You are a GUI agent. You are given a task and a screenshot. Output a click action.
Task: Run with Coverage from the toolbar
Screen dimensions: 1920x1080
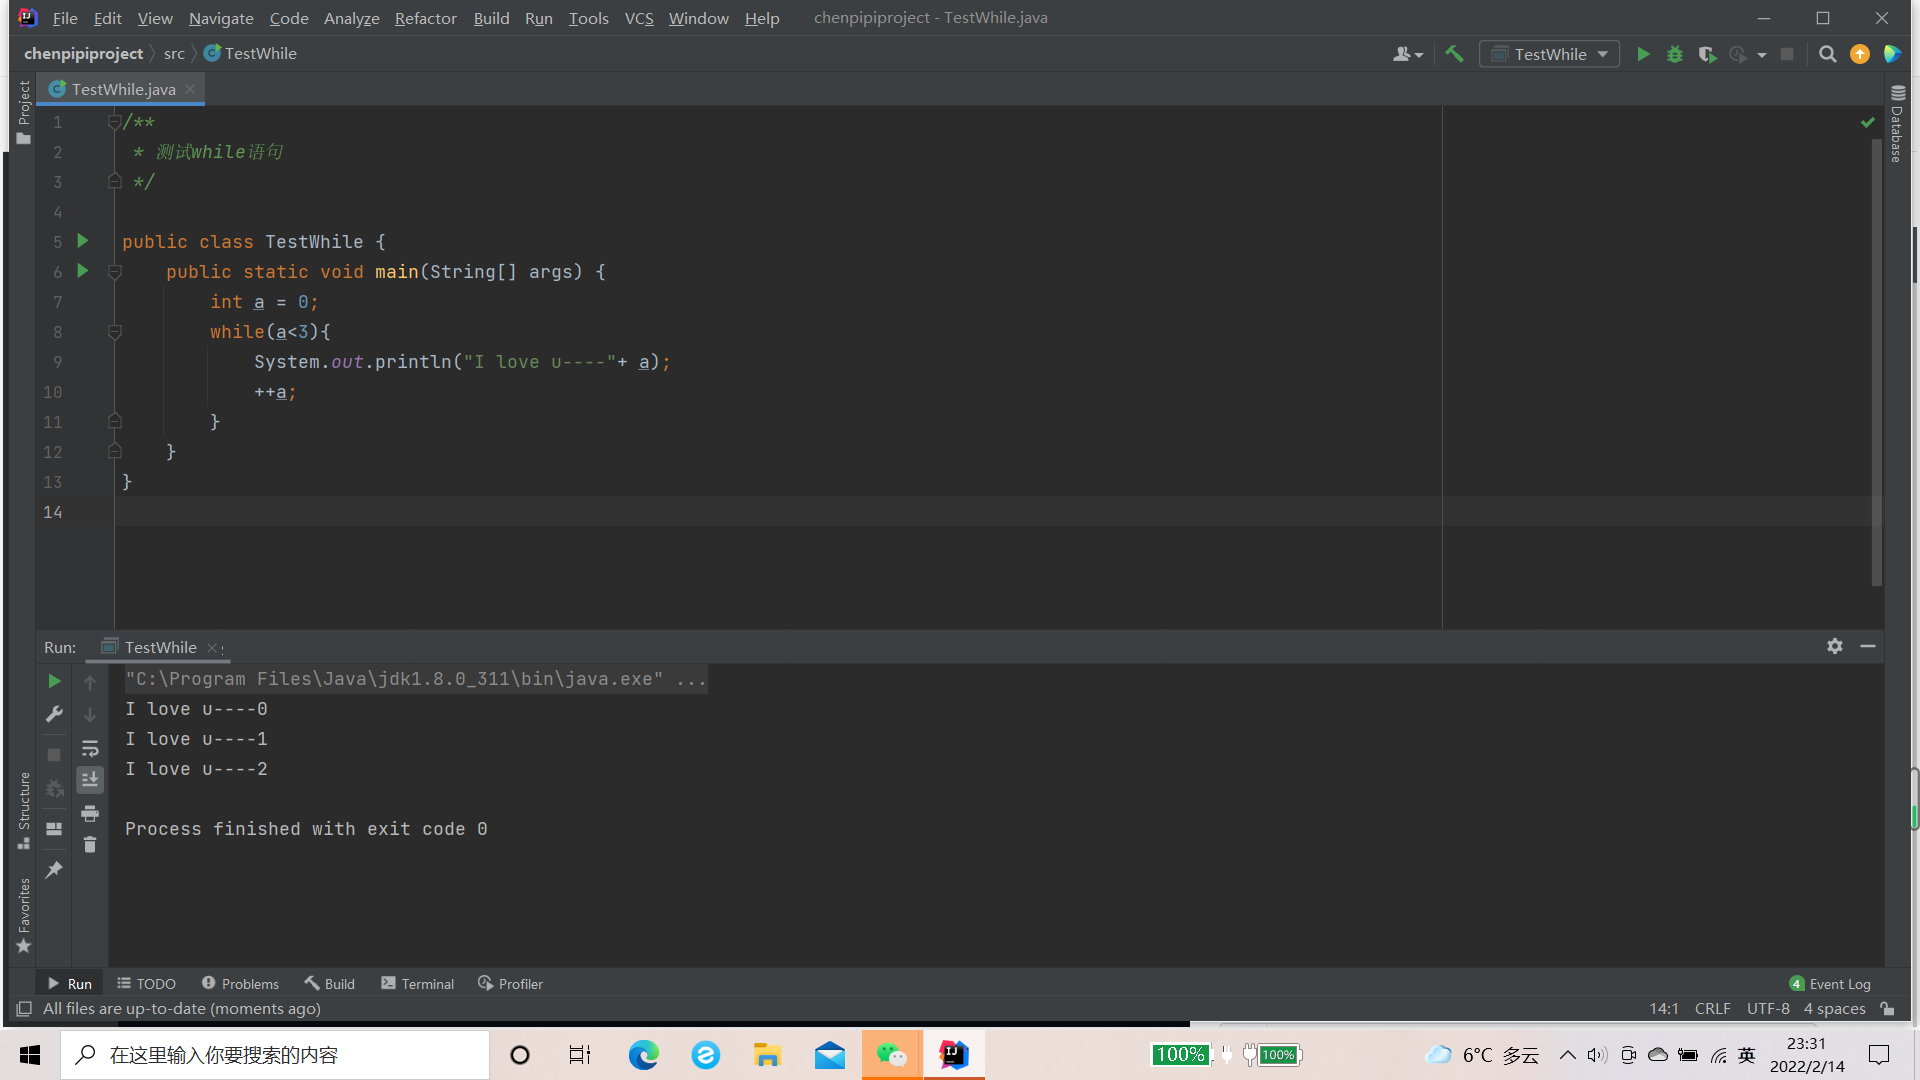1707,54
